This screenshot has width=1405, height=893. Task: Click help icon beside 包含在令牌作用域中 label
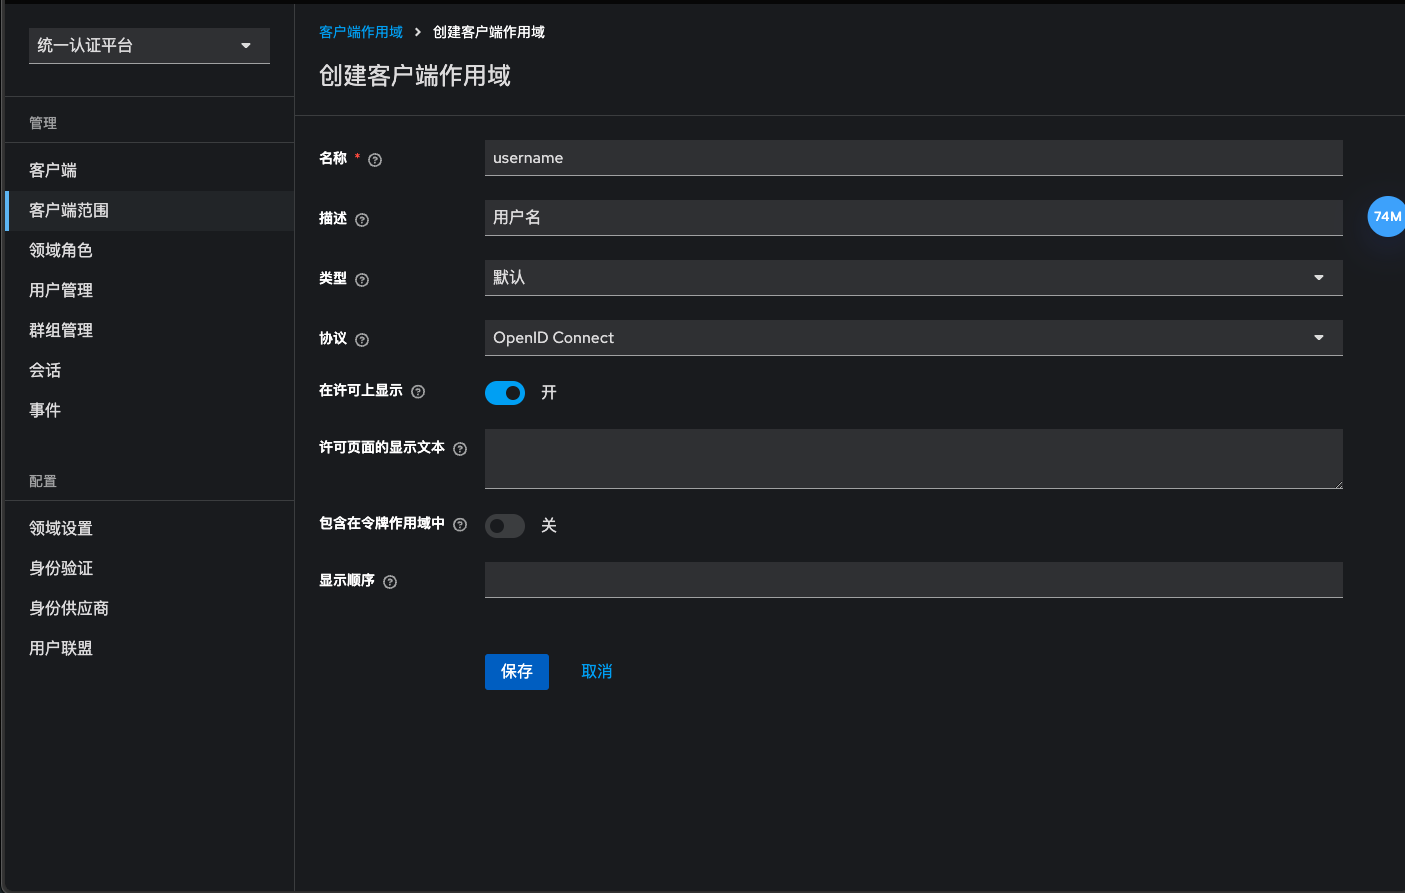point(460,525)
